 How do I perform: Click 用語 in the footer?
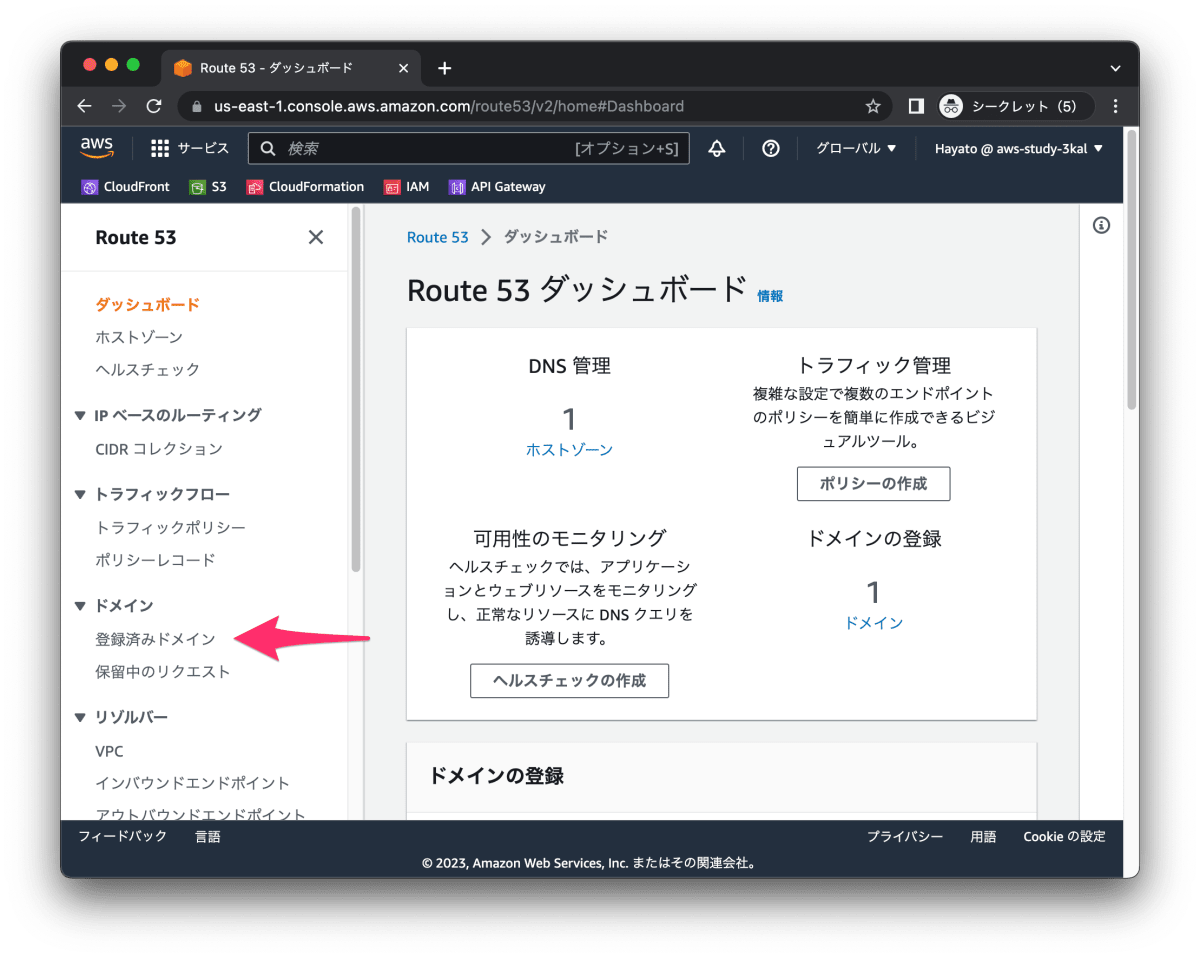coord(983,837)
